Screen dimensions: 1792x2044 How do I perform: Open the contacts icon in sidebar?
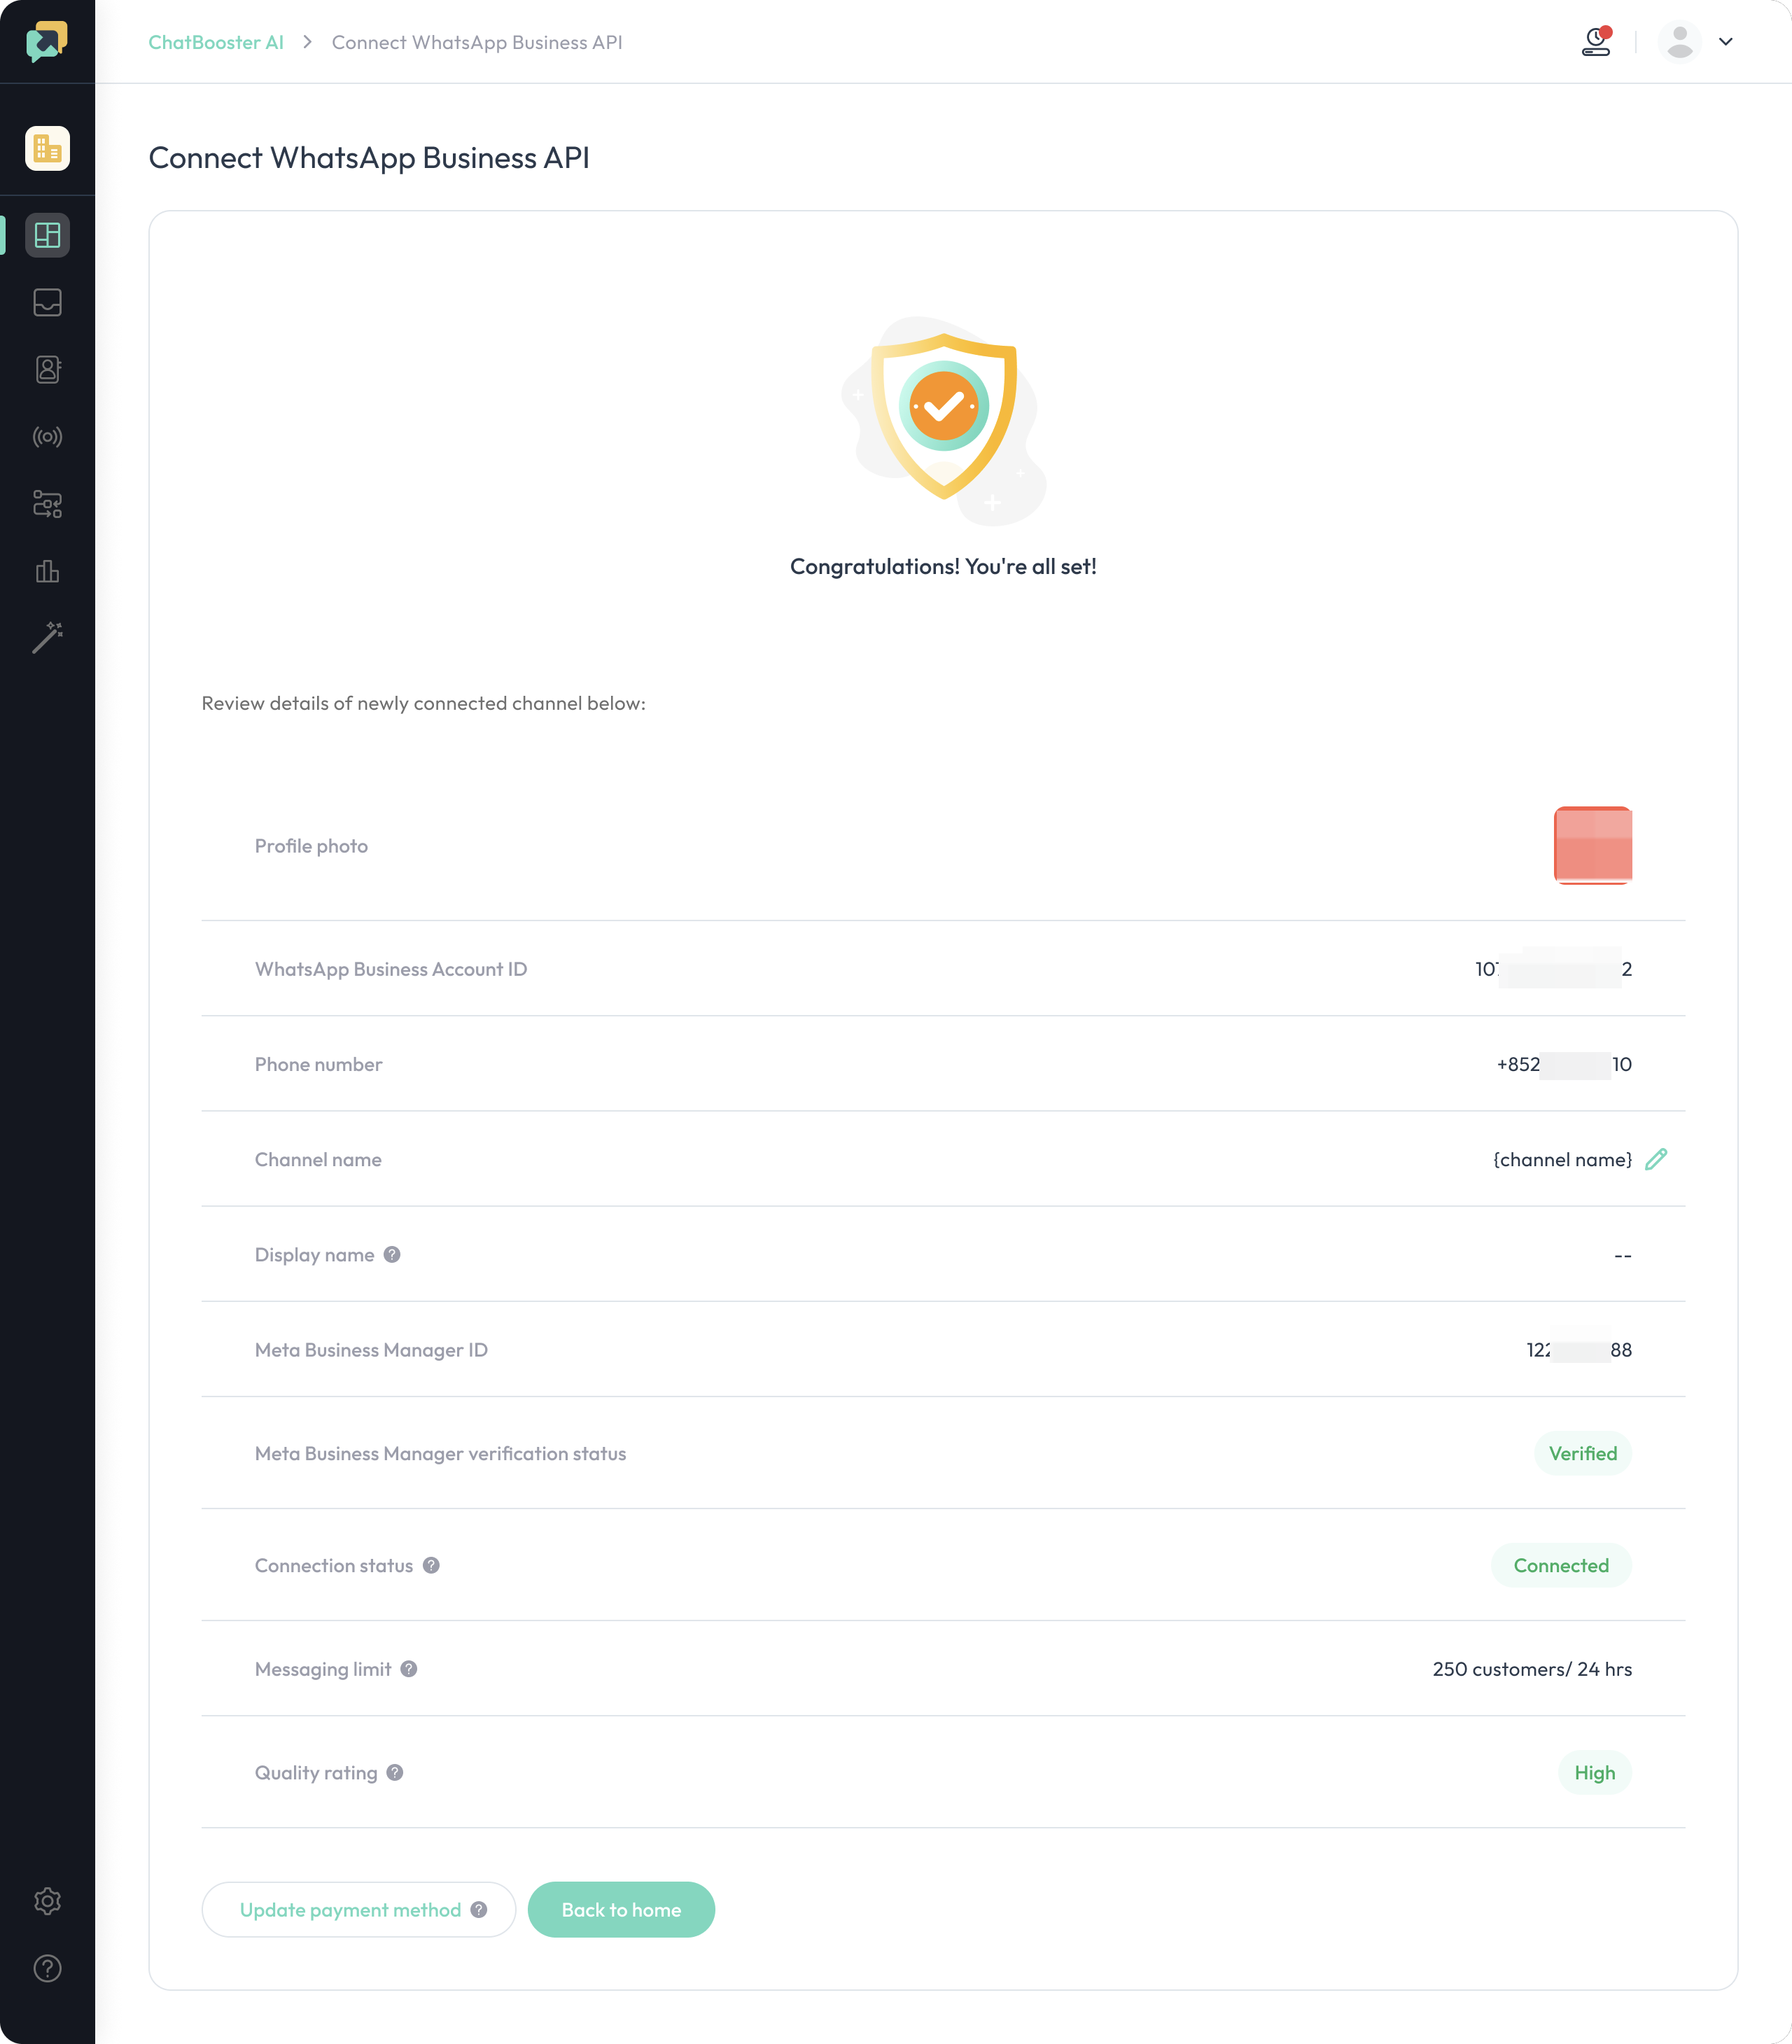click(47, 369)
